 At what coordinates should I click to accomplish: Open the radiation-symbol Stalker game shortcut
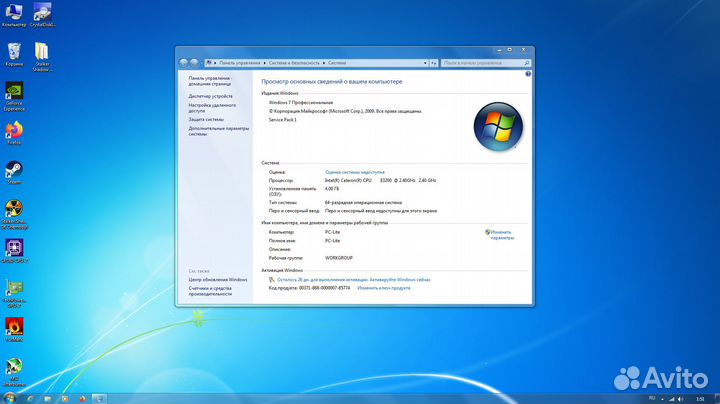[x=14, y=214]
